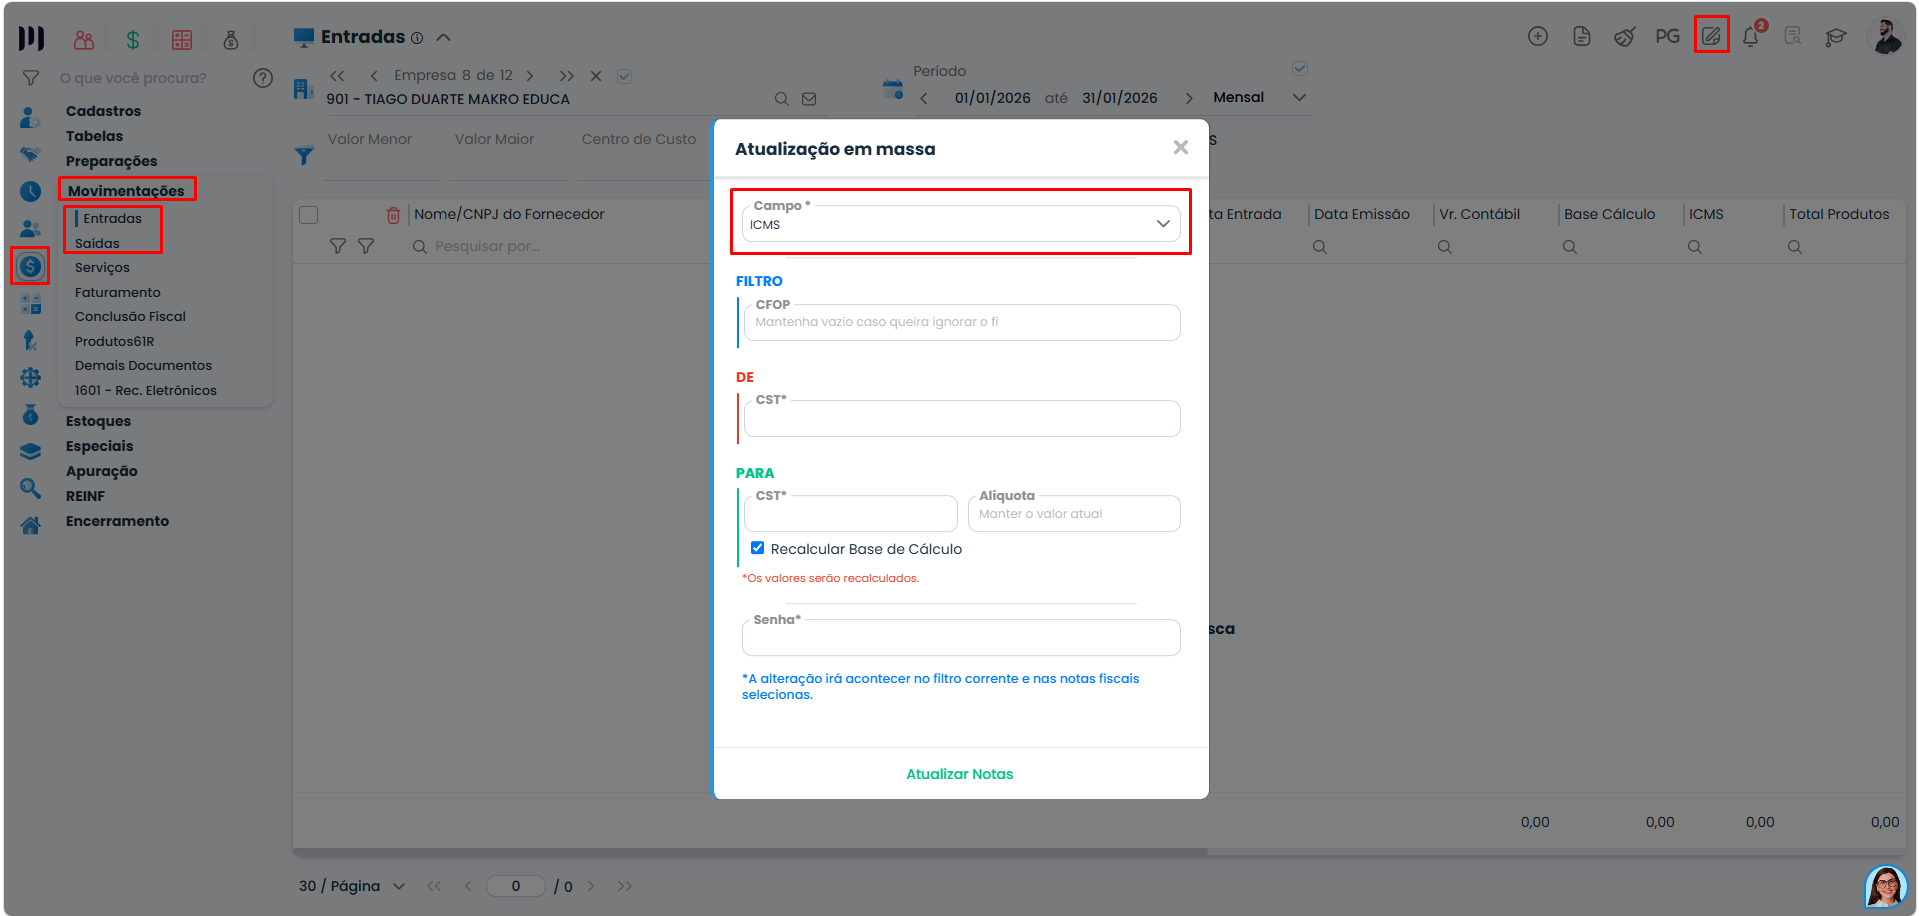Open the help question mark icon
Screen dimensions: 1919x916
(263, 78)
